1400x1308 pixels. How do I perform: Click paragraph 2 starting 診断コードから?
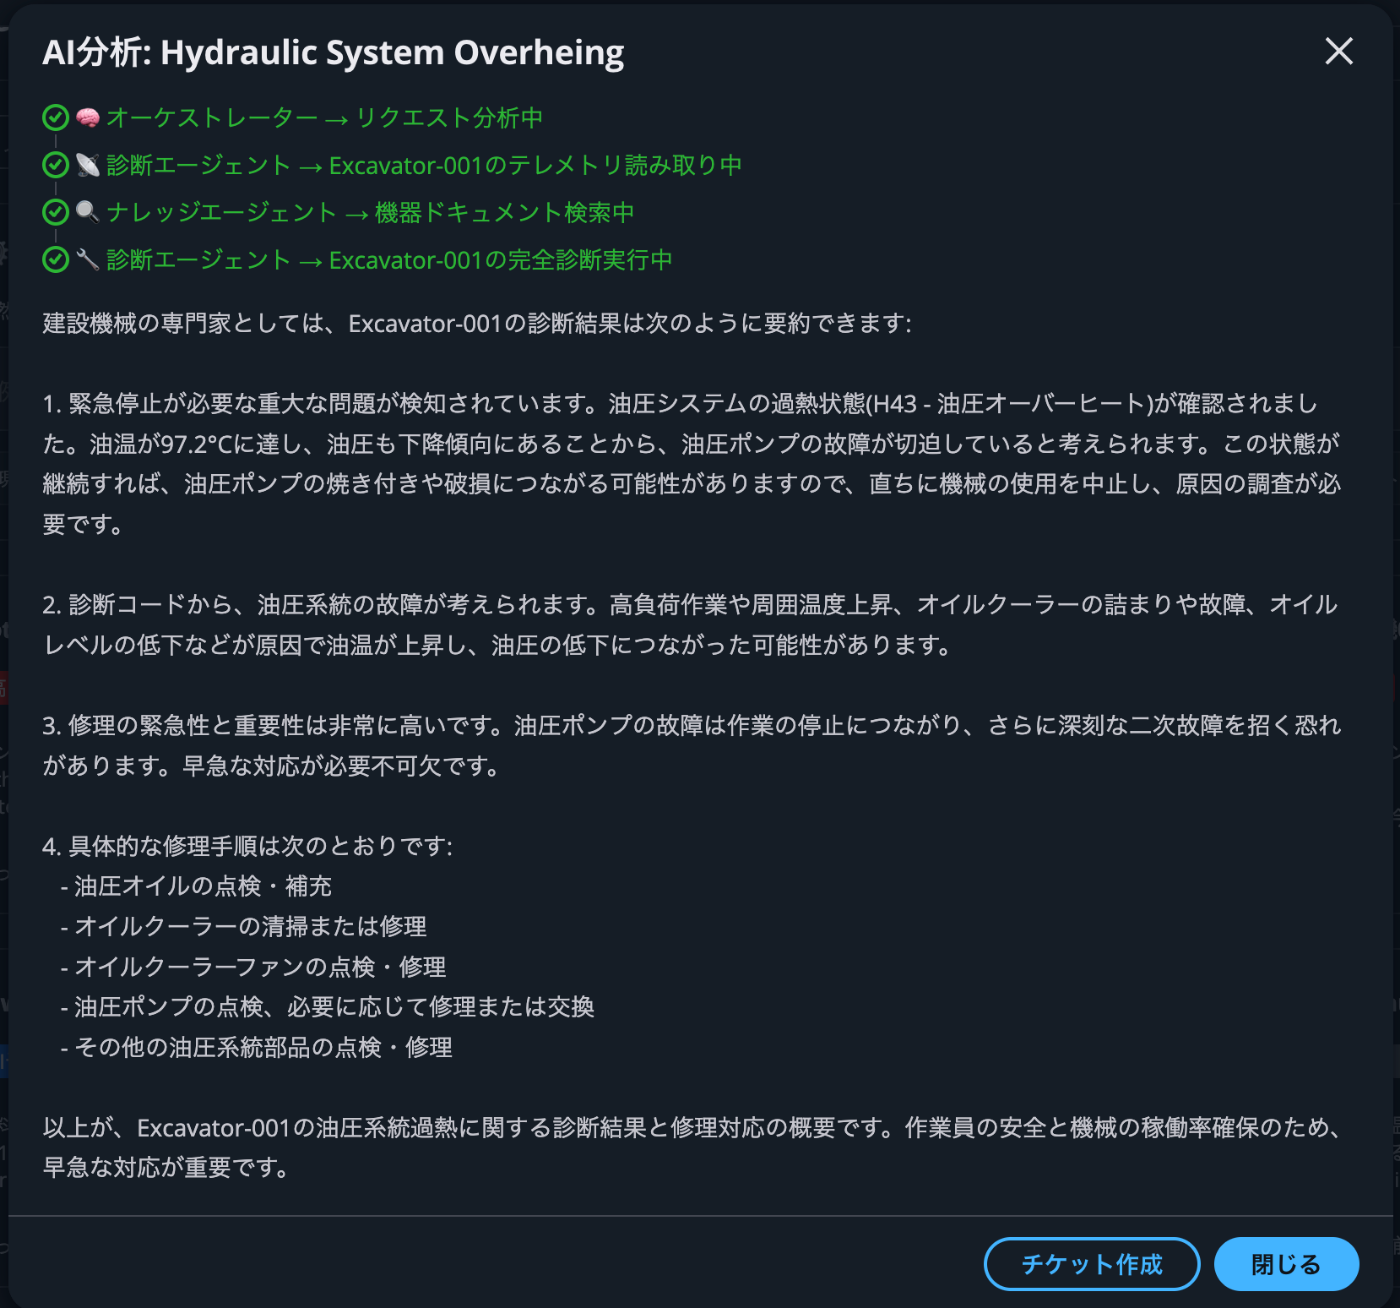pyautogui.click(x=690, y=625)
